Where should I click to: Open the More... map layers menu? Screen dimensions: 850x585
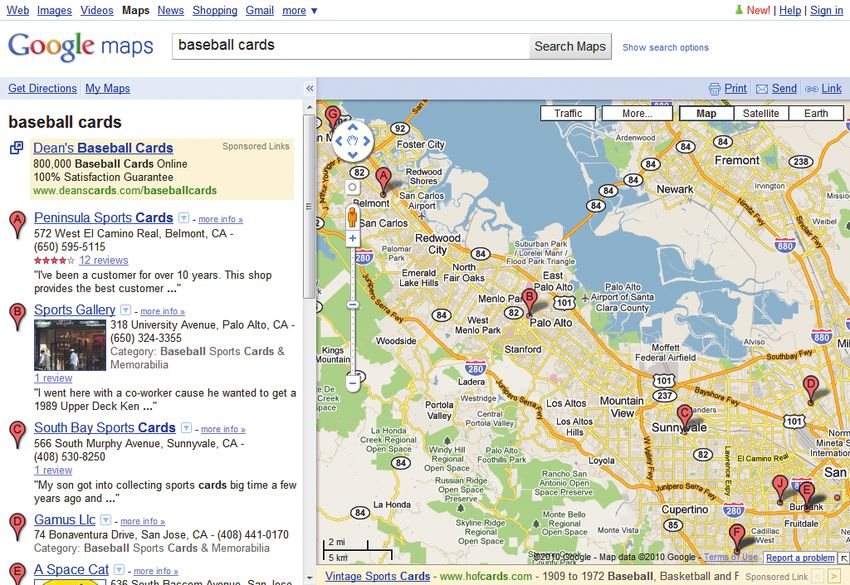(x=637, y=113)
